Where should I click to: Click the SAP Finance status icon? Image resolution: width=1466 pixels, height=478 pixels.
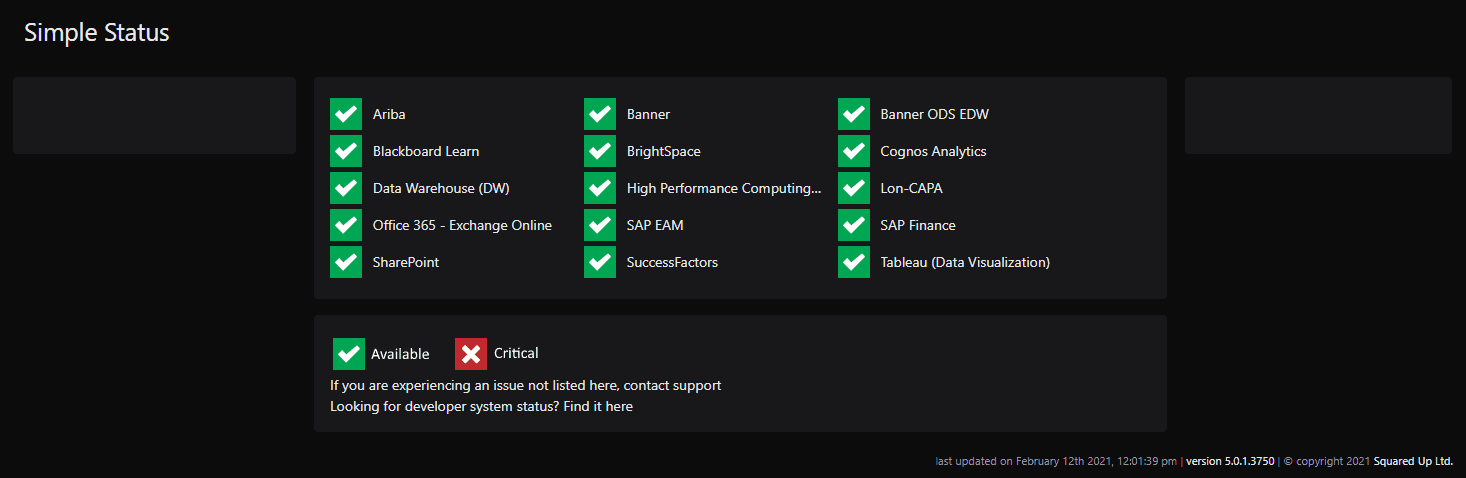pos(854,225)
